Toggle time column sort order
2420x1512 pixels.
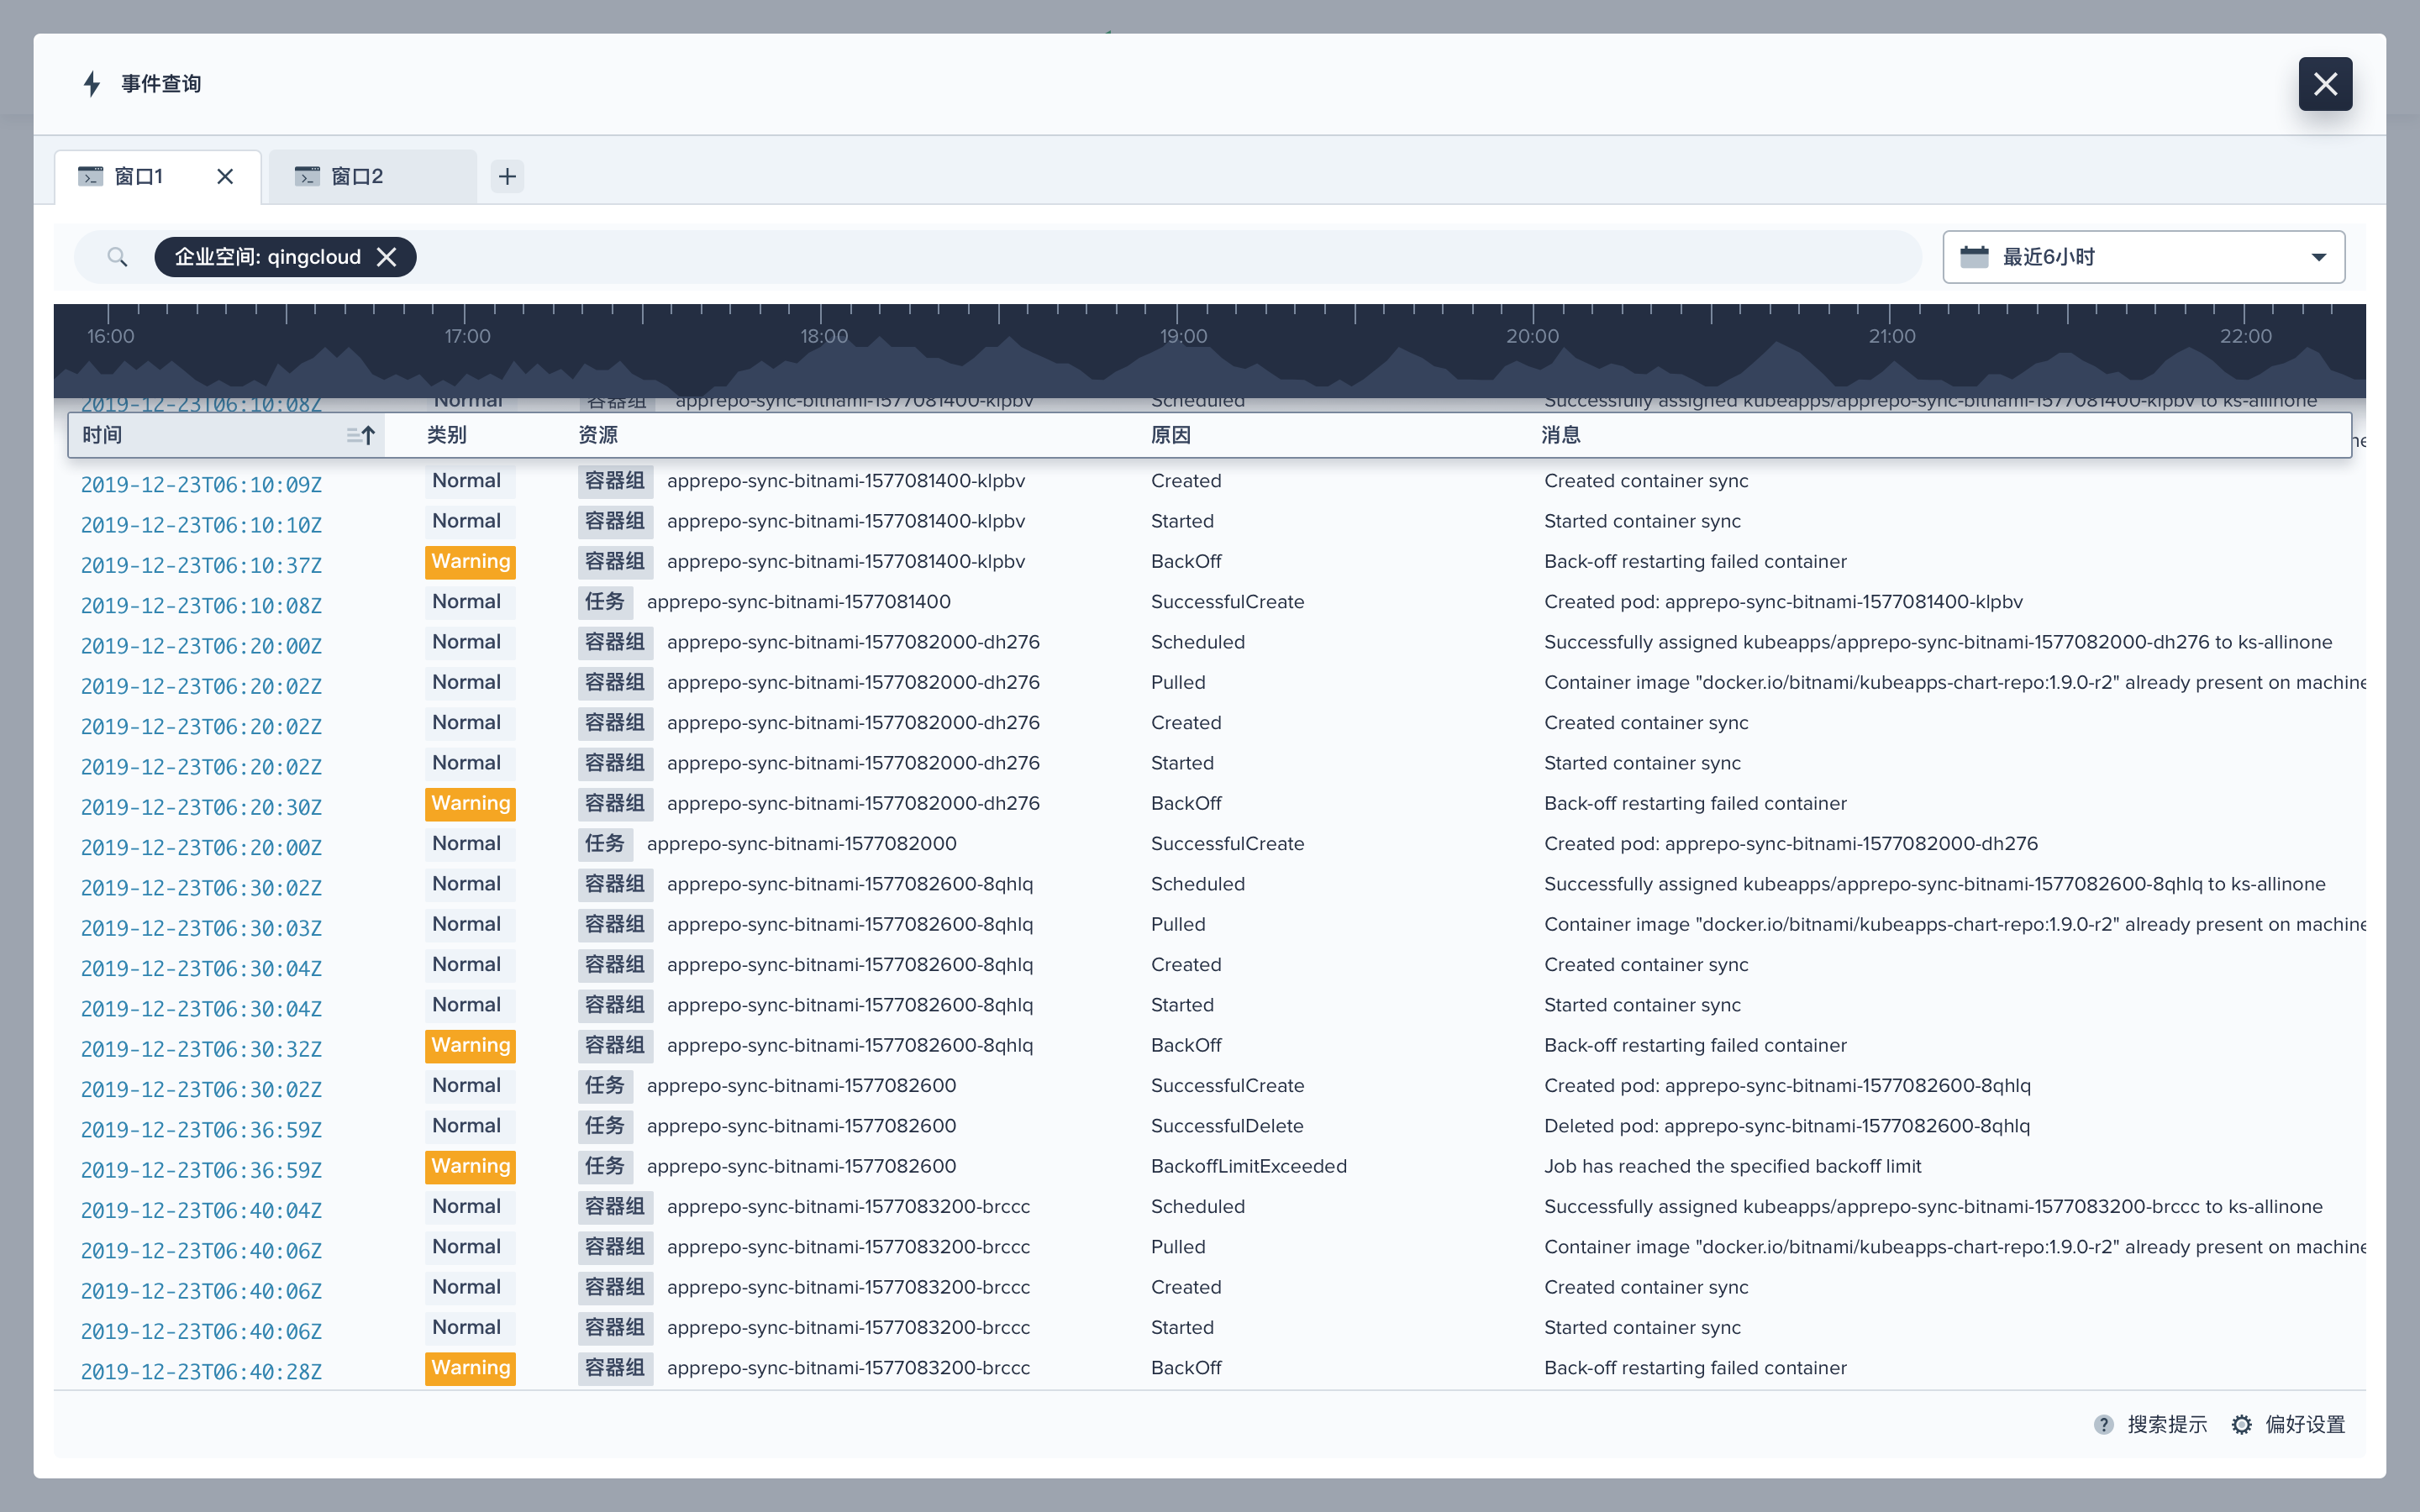tap(360, 435)
